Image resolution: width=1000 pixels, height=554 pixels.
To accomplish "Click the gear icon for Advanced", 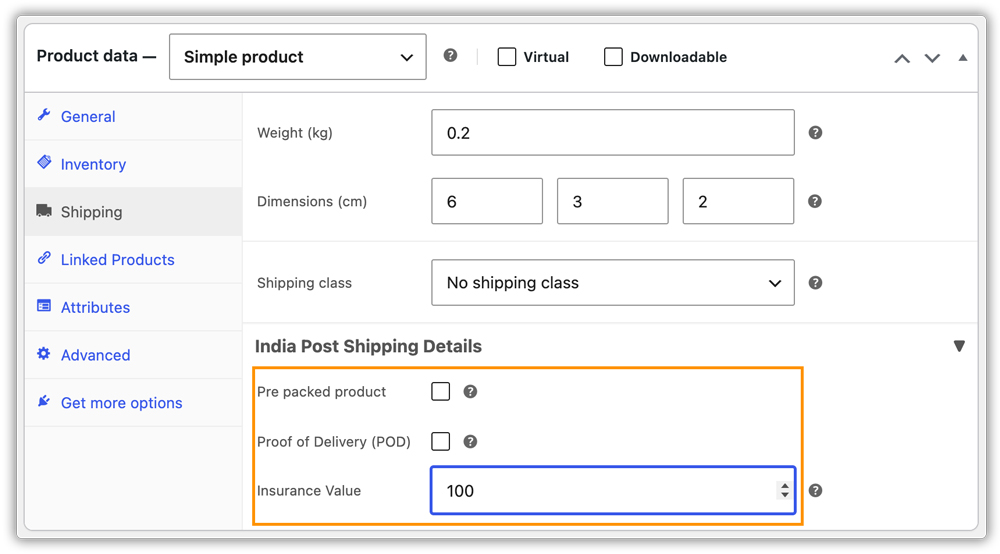I will (x=43, y=353).
